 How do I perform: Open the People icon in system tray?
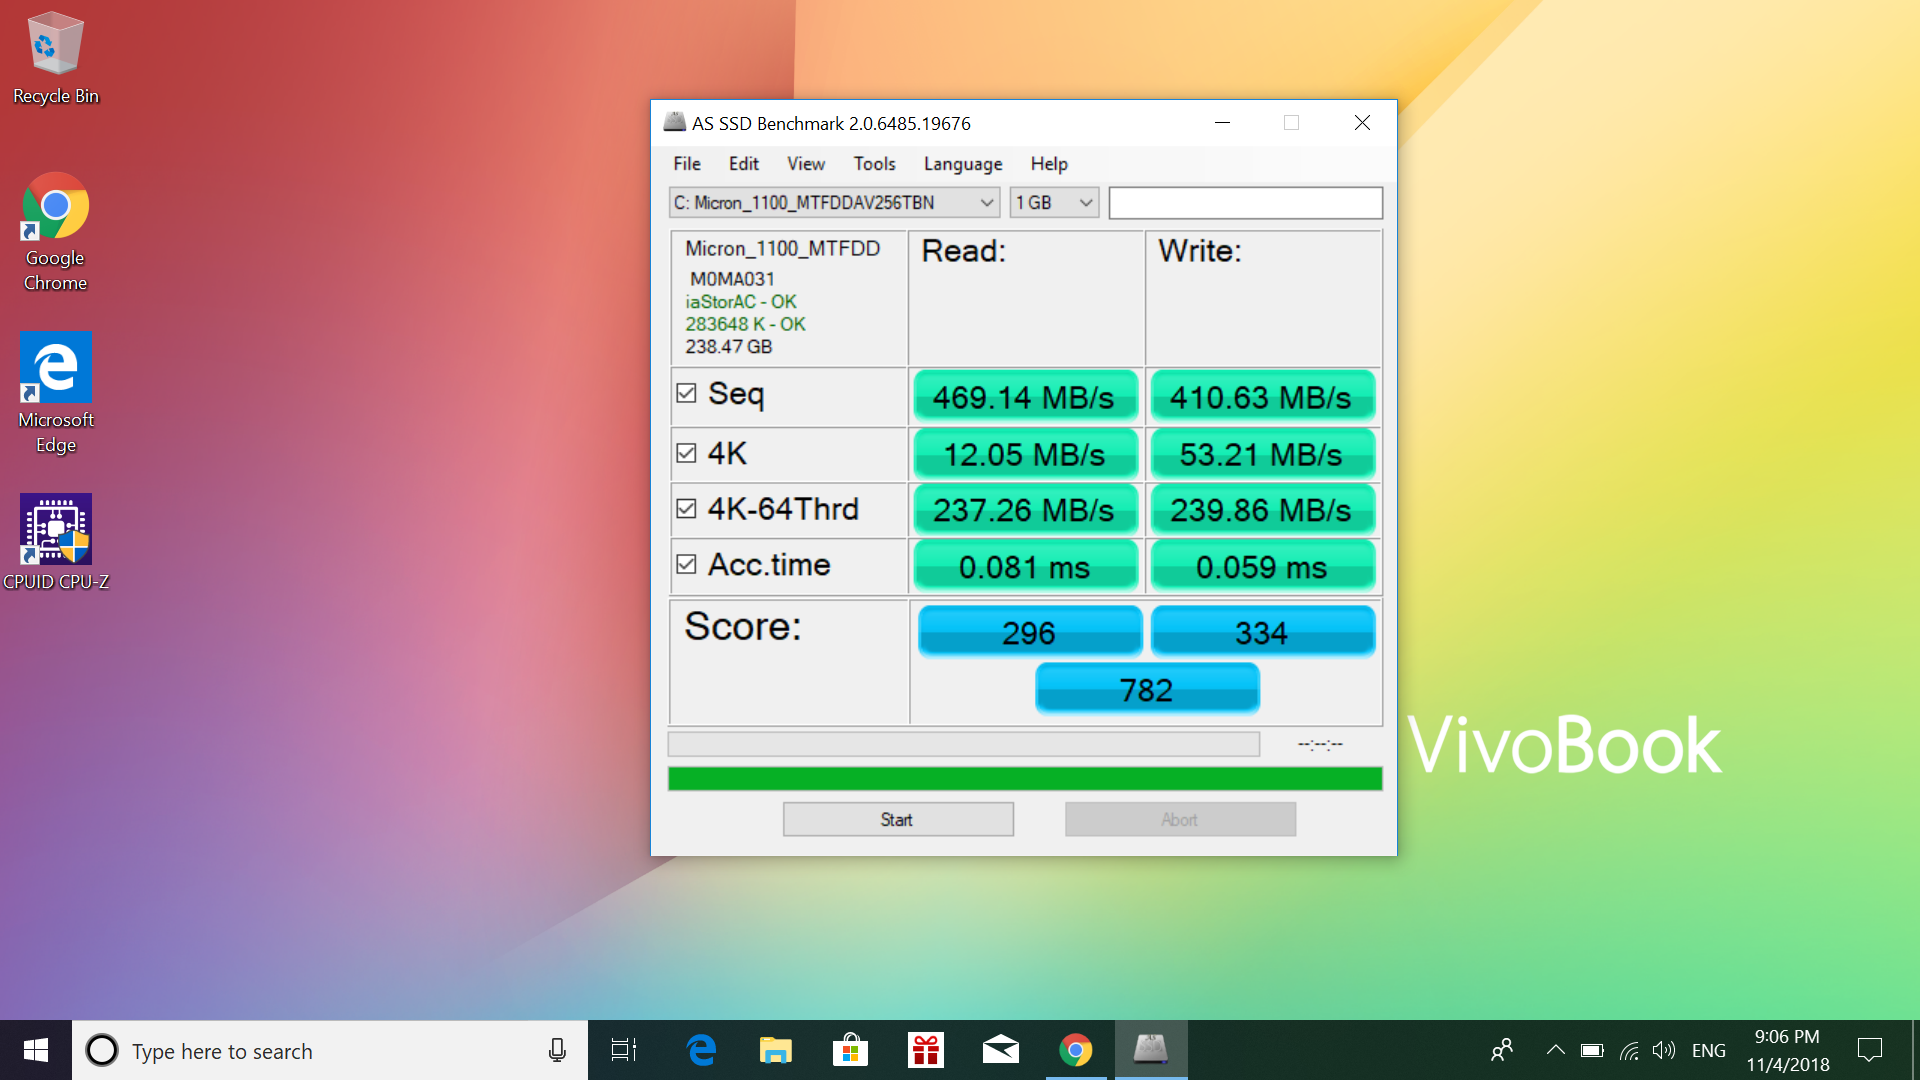click(x=1502, y=1050)
